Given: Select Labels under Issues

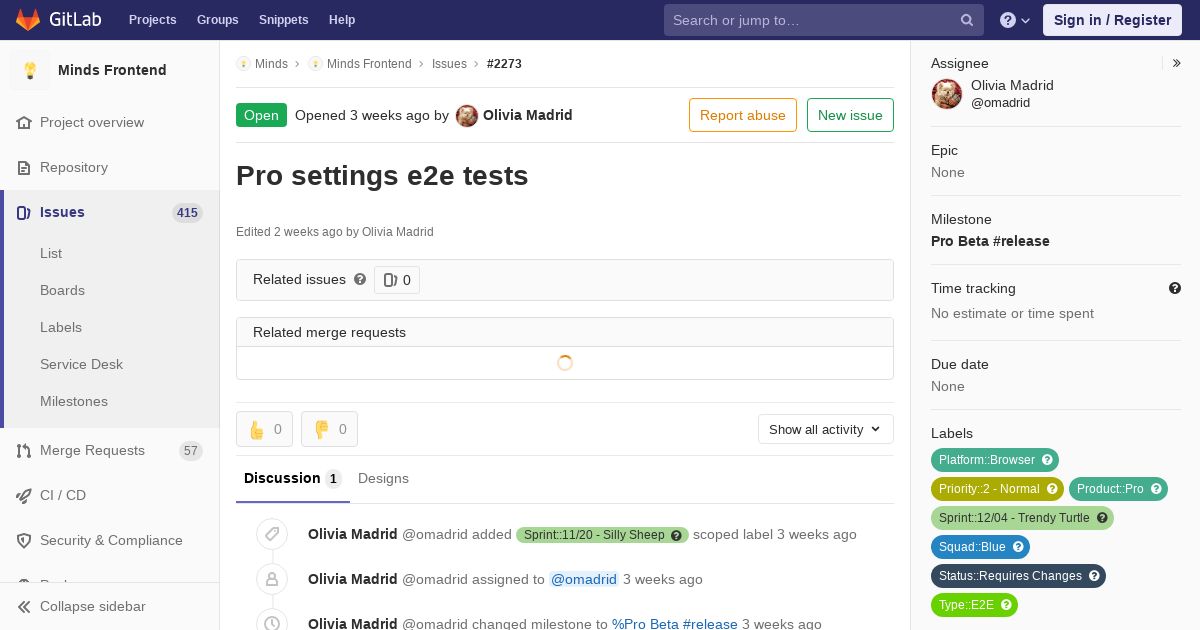Looking at the screenshot, I should click(61, 328).
